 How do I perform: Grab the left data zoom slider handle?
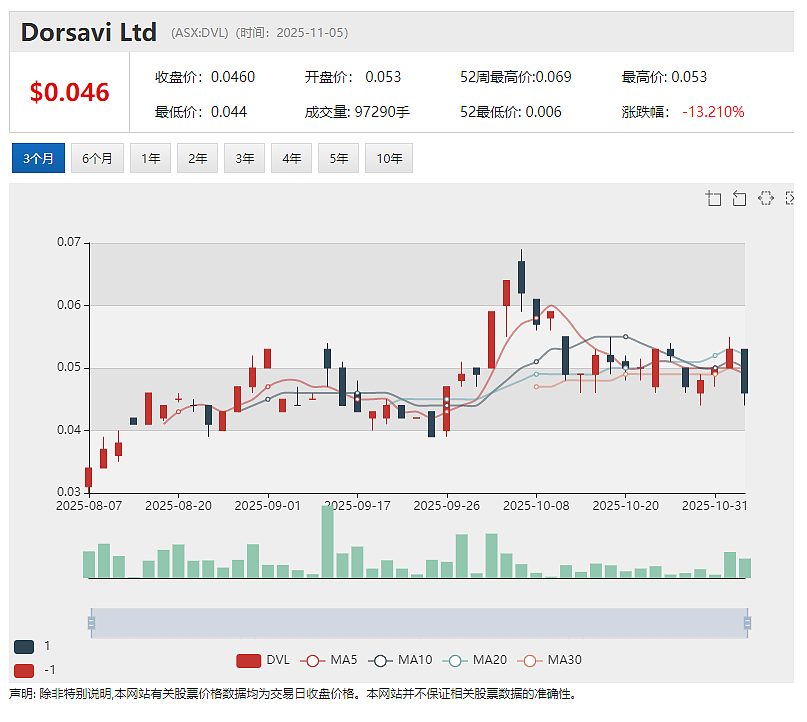[92, 623]
